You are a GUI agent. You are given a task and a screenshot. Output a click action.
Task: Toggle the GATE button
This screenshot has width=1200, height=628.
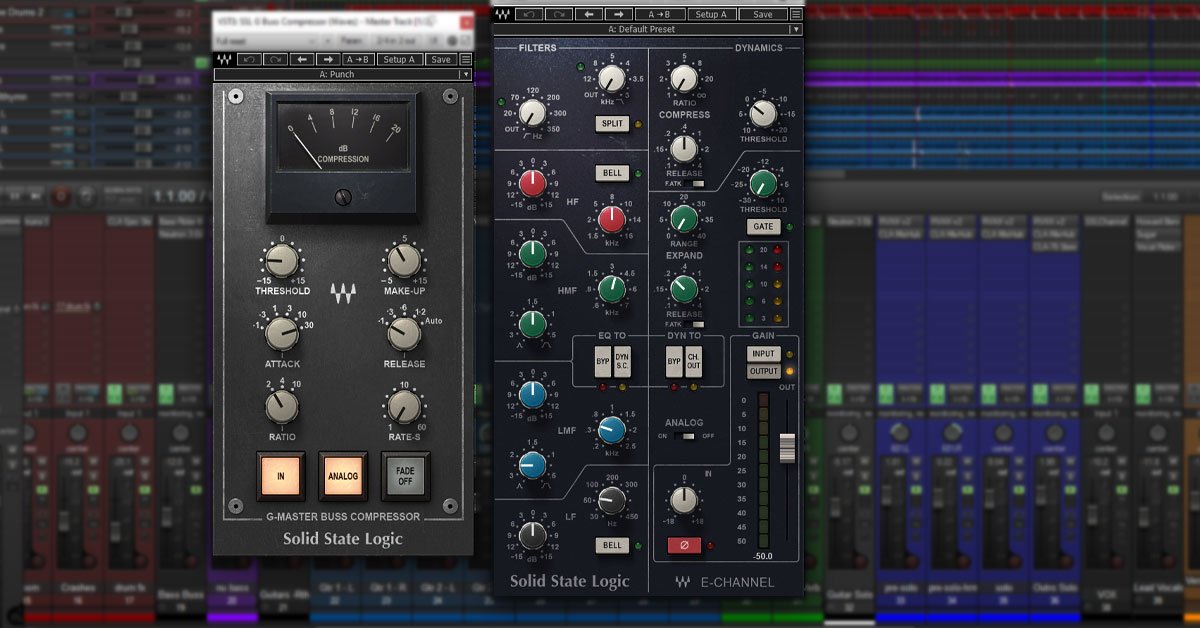pos(762,227)
